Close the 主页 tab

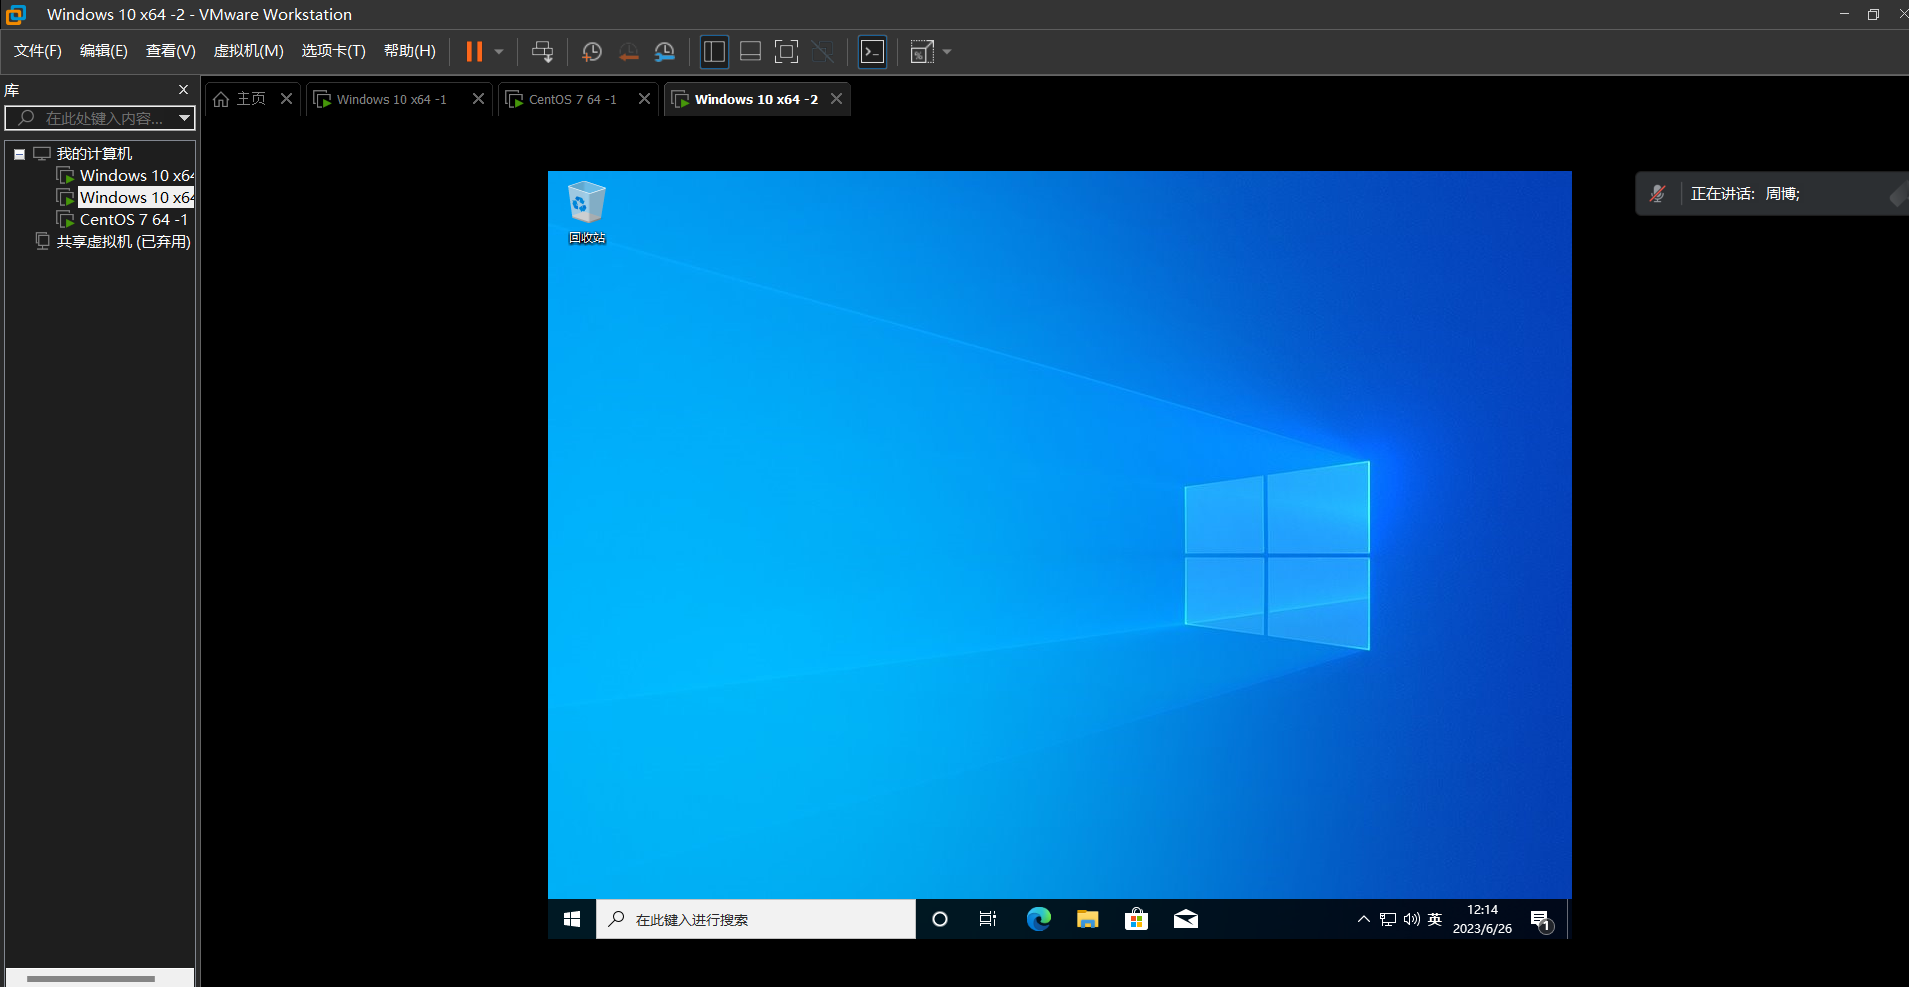pyautogui.click(x=287, y=98)
